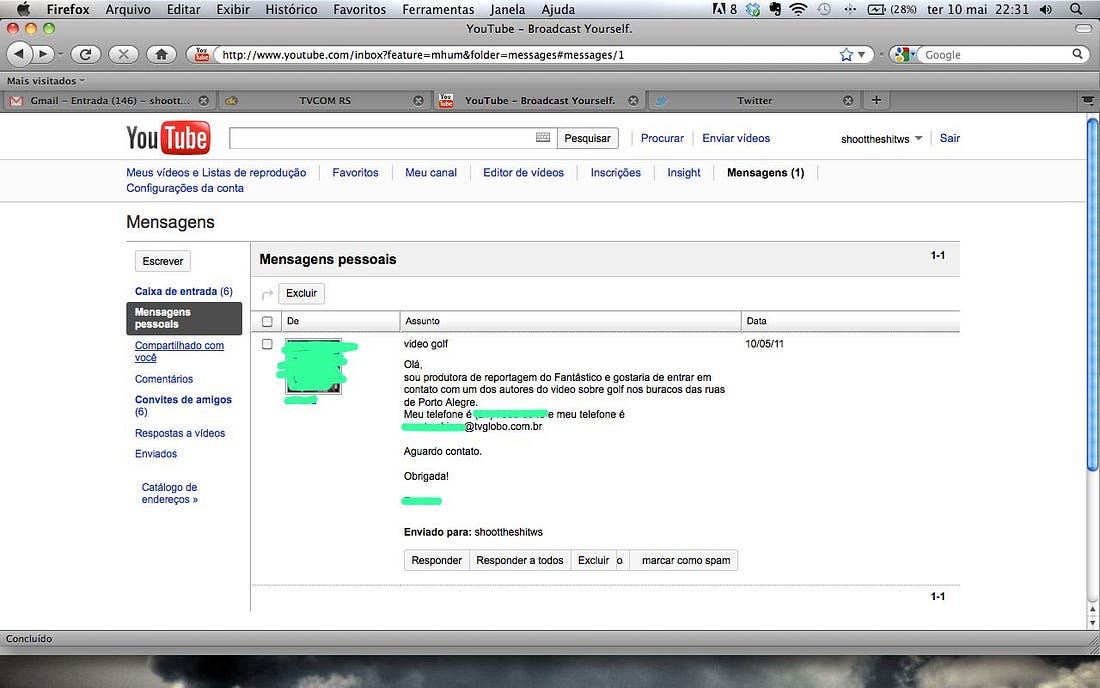Open the Comentários folder link

pyautogui.click(x=163, y=379)
